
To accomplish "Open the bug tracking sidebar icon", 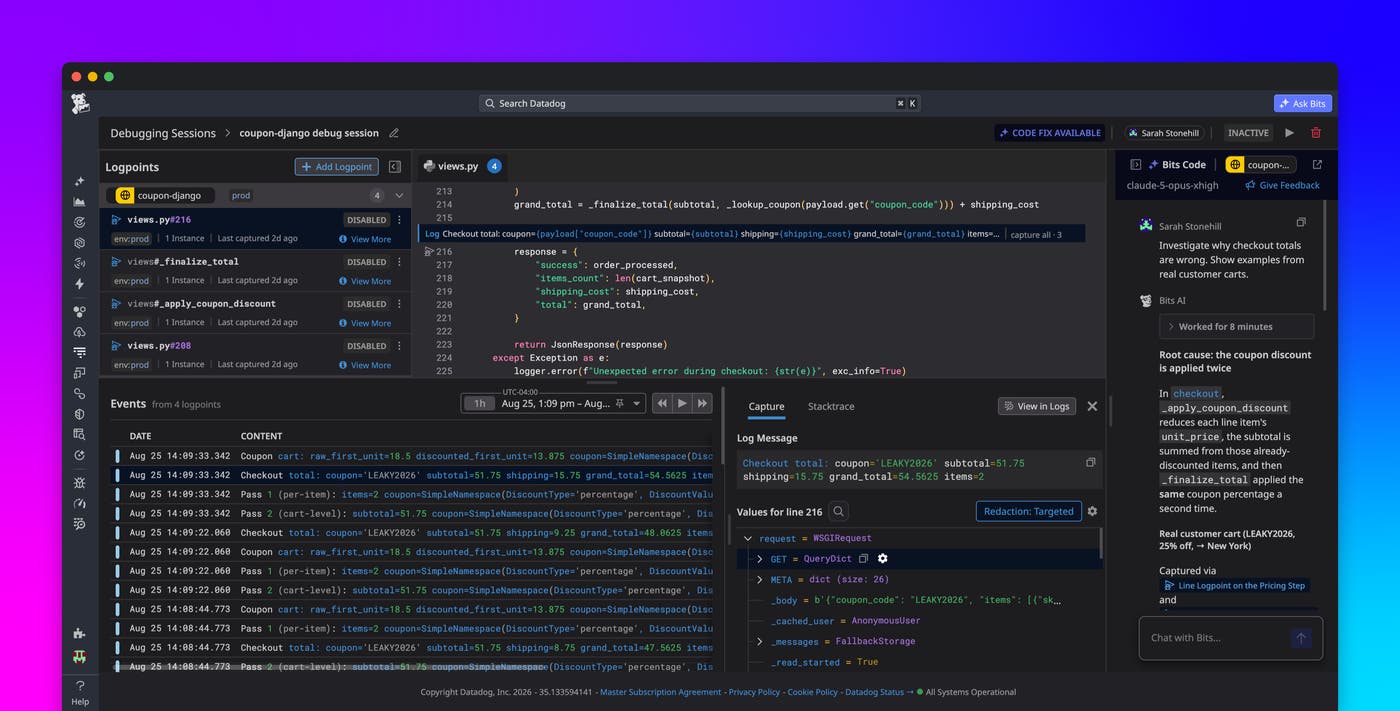I will click(80, 482).
